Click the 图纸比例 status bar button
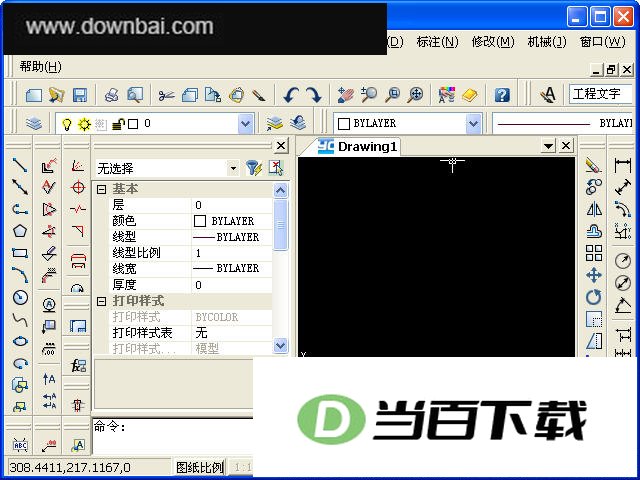This screenshot has height=480, width=640. 200,467
